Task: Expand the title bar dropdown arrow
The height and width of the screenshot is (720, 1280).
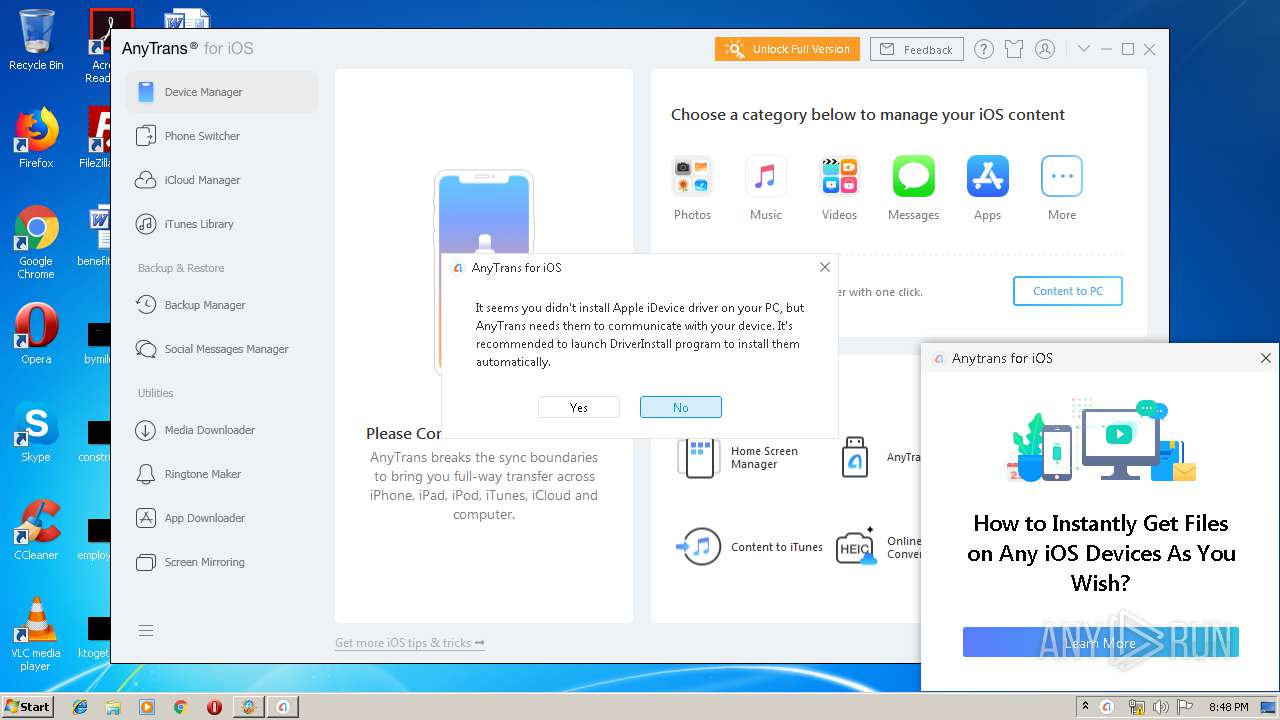Action: coord(1083,49)
